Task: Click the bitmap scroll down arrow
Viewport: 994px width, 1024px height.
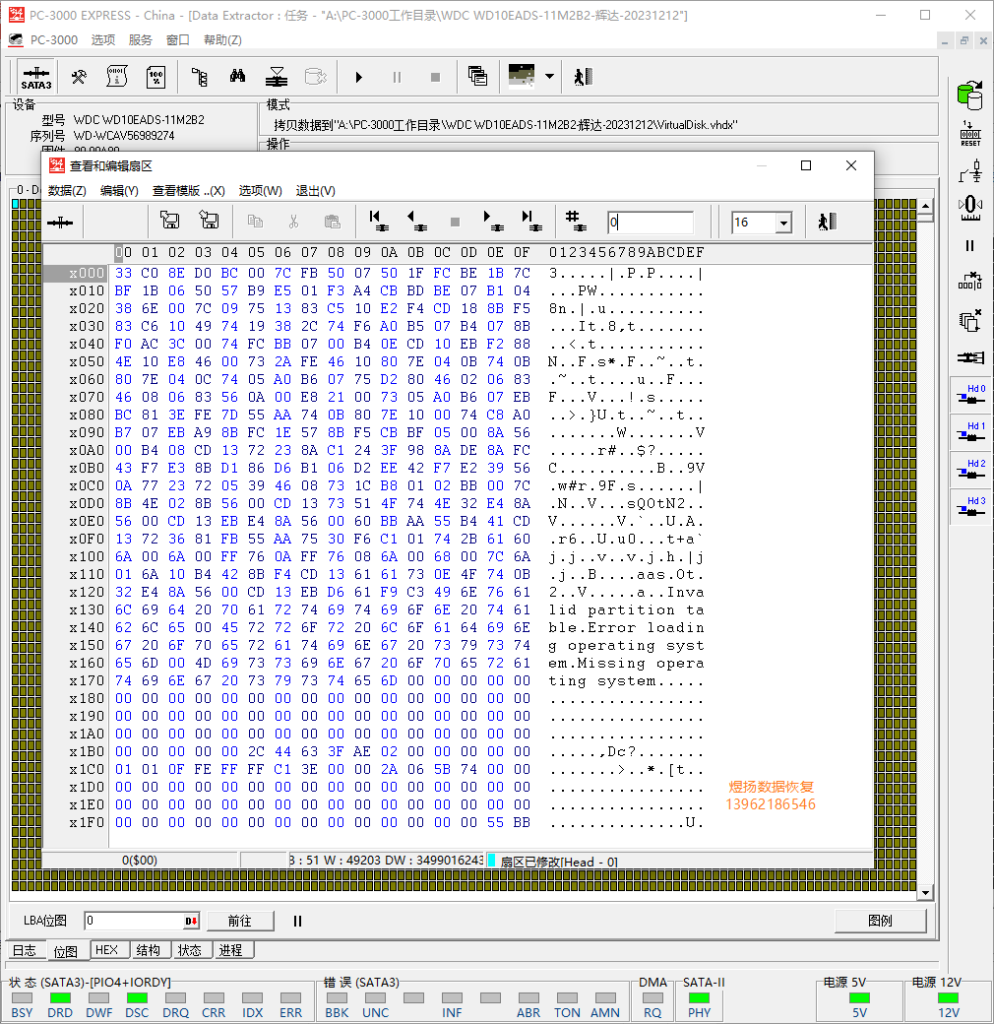Action: coord(925,893)
